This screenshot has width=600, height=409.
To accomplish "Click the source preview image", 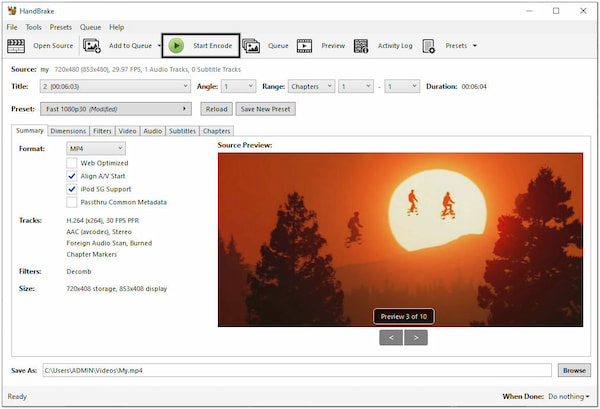I will pos(400,240).
